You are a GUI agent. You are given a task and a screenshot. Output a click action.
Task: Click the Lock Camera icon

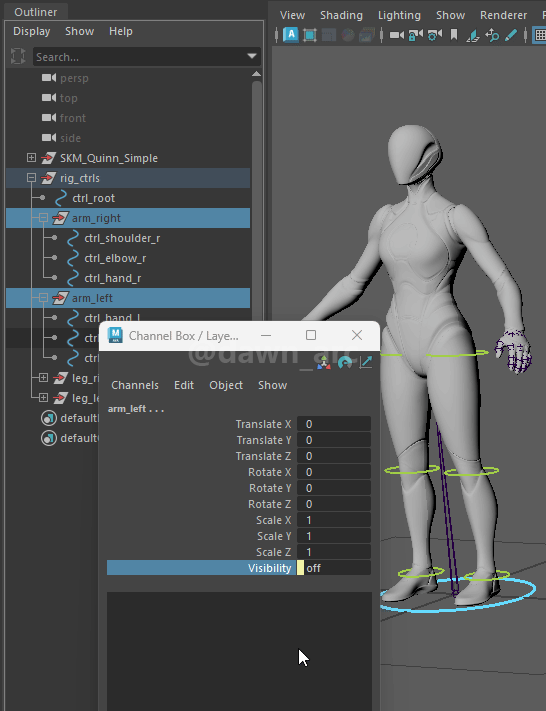(416, 35)
